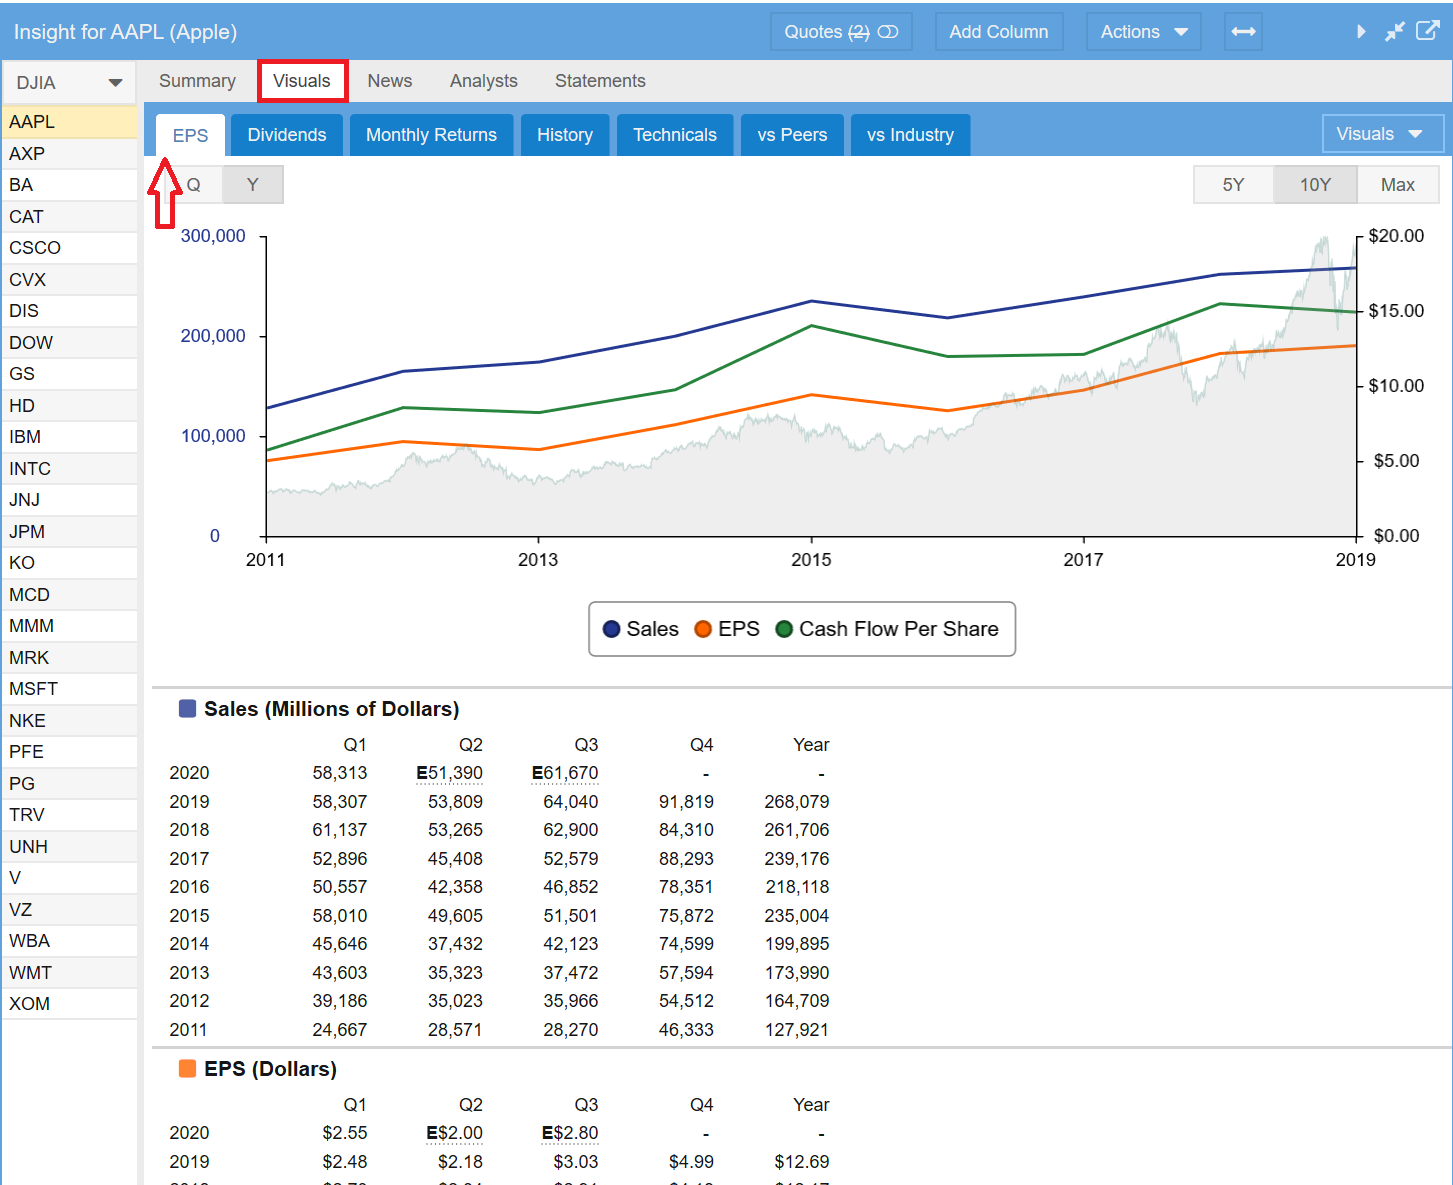Toggle Sales series in chart legend
The height and width of the screenshot is (1185, 1453).
coord(641,629)
